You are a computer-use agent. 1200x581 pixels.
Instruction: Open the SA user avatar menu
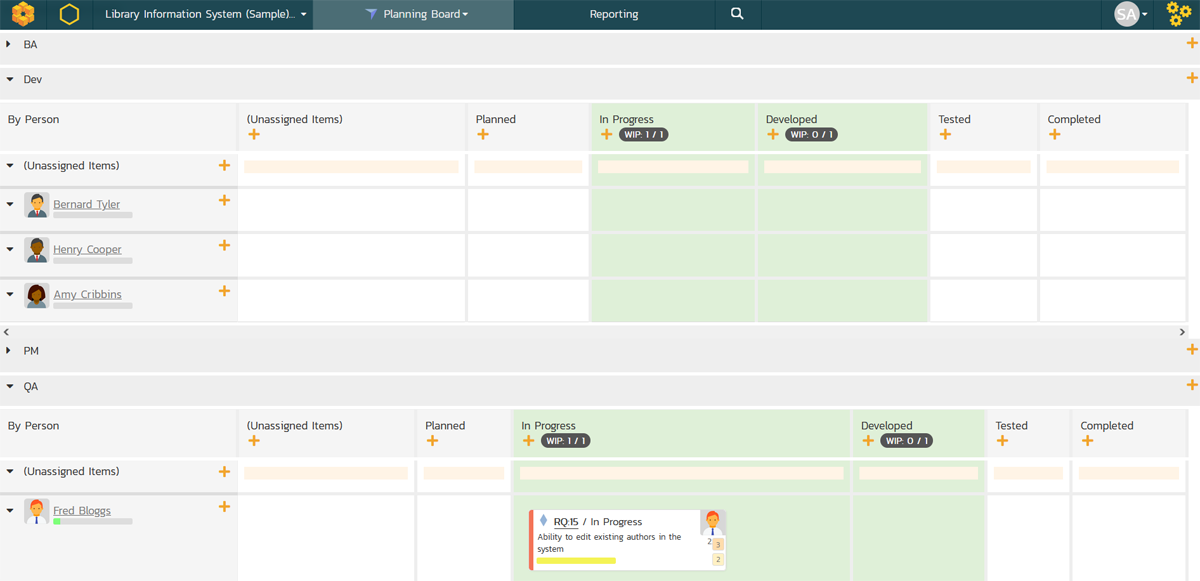[x=1131, y=14]
